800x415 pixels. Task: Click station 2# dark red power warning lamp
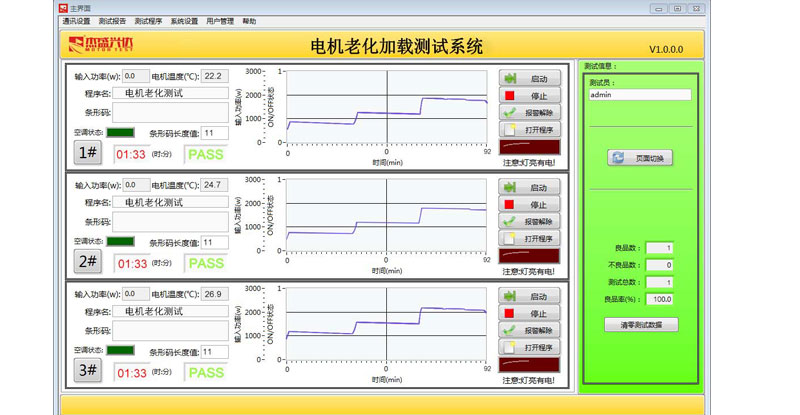click(x=529, y=256)
